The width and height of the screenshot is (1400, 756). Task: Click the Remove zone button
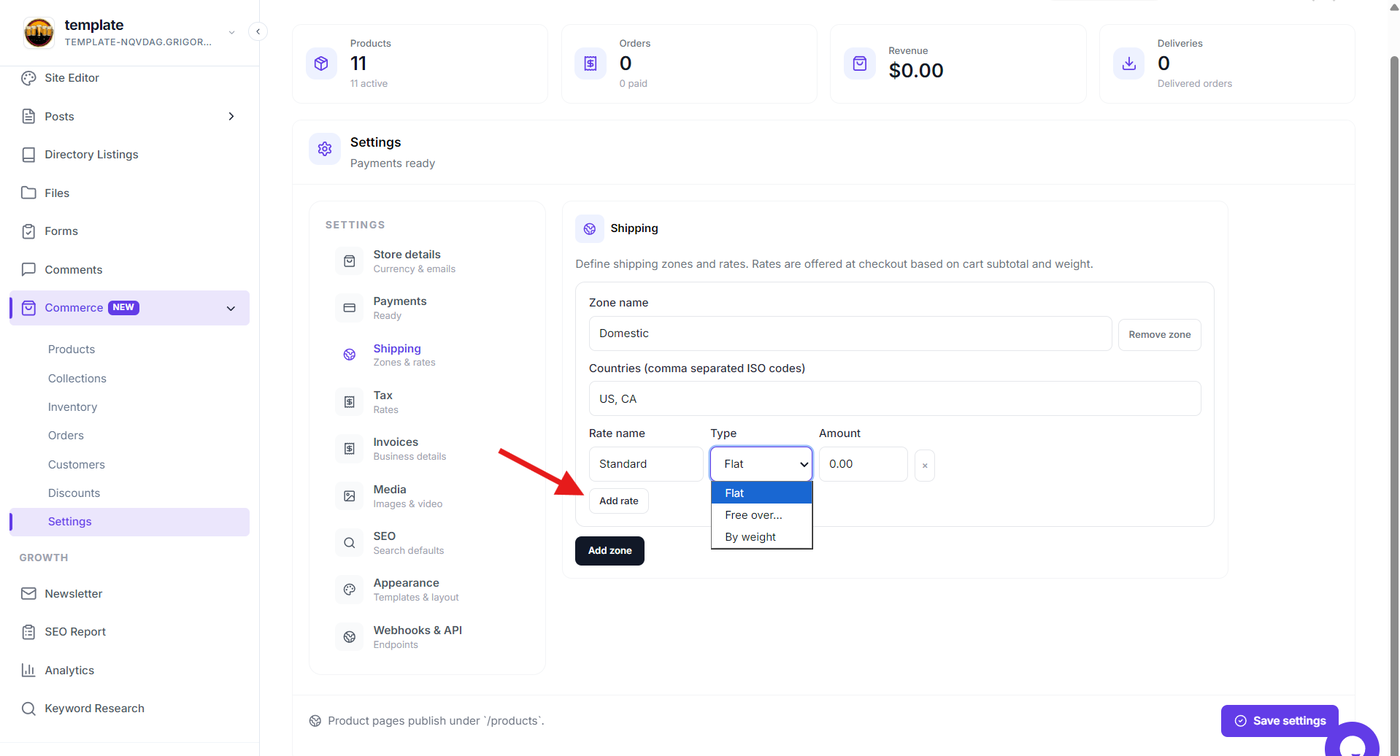click(x=1159, y=335)
